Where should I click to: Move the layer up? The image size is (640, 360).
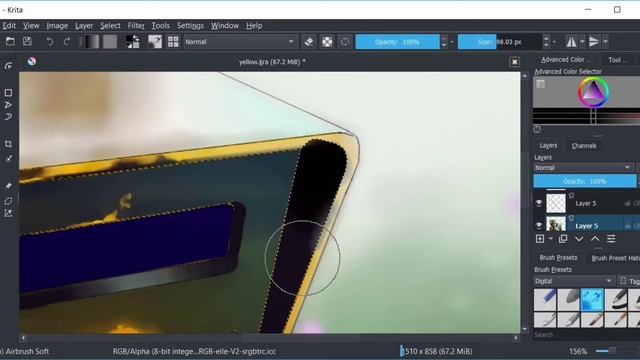tap(595, 239)
